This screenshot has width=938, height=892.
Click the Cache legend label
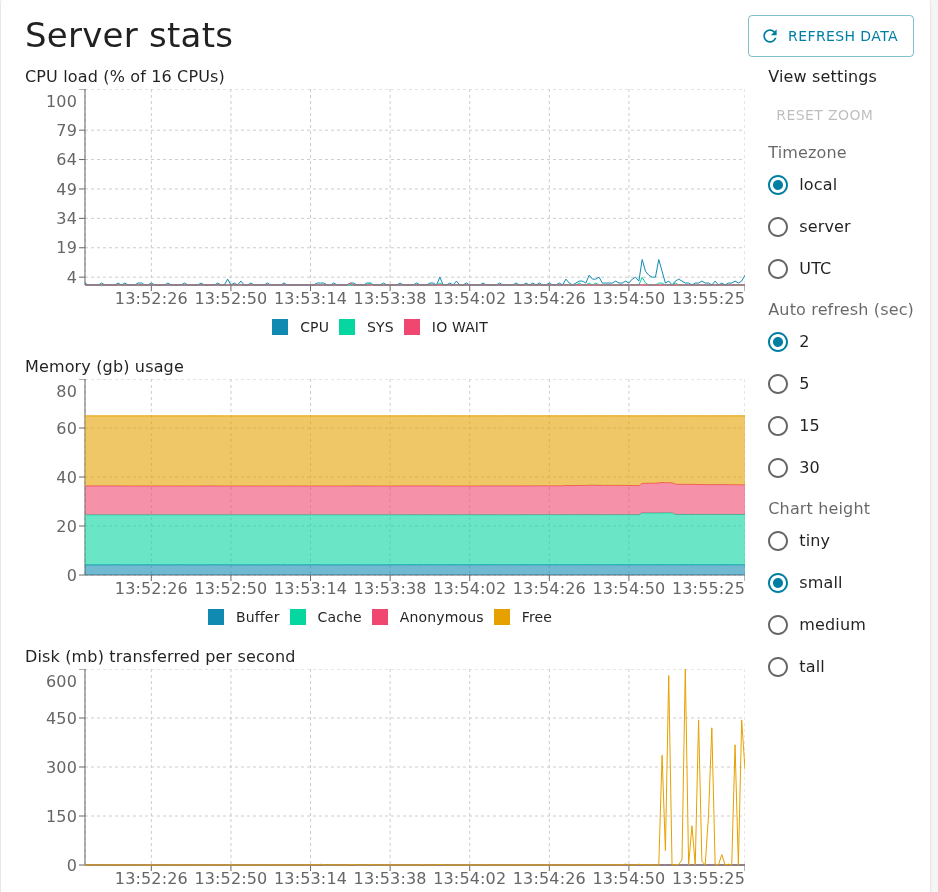click(x=339, y=617)
